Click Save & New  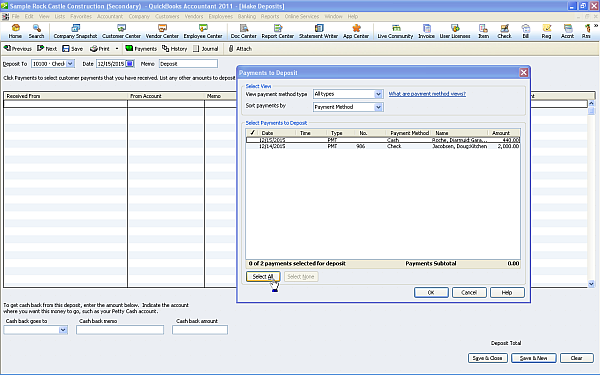533,358
